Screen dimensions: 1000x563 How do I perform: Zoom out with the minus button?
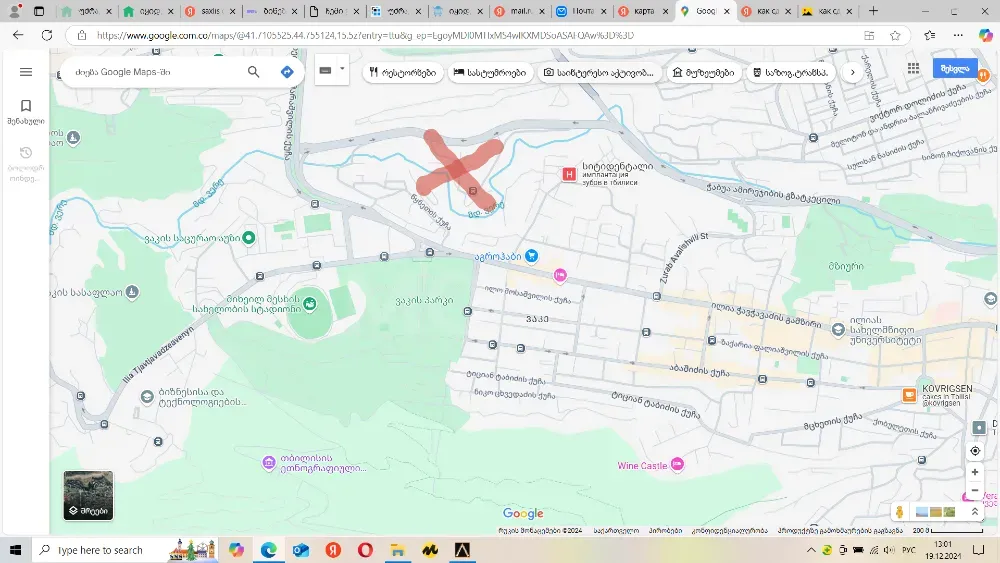click(x=975, y=490)
